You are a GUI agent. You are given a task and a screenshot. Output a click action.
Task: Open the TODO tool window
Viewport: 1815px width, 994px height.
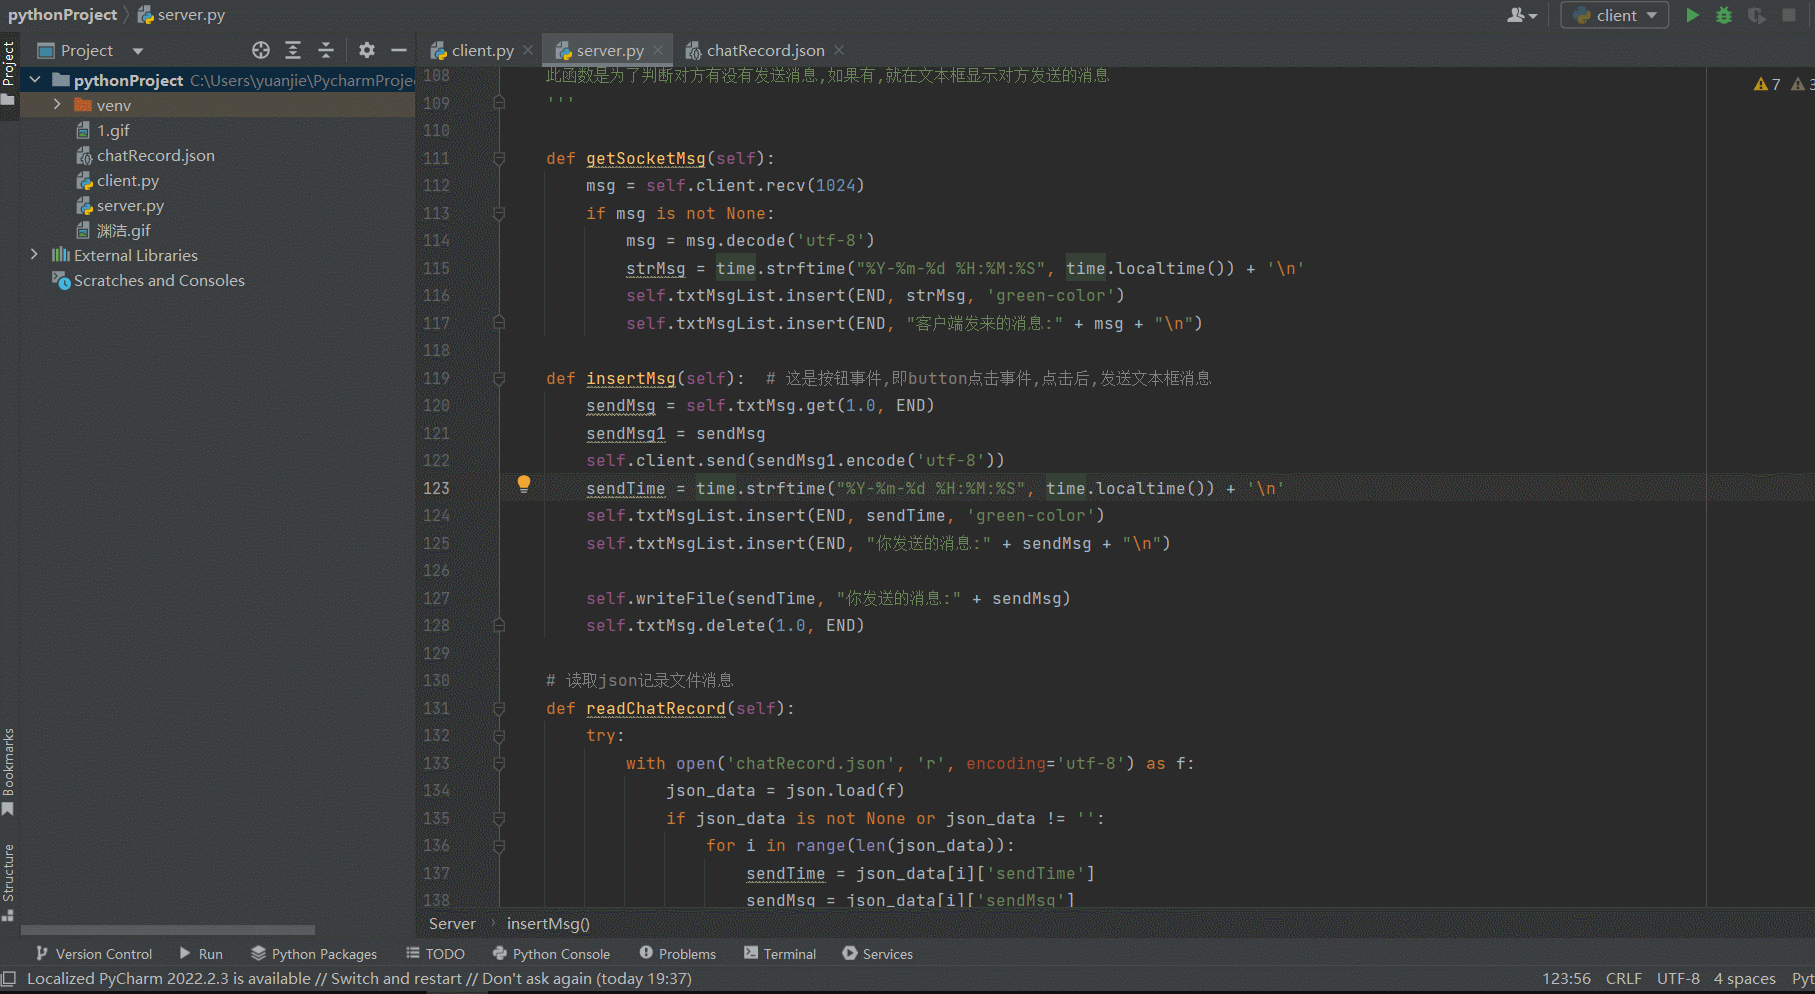click(x=435, y=954)
